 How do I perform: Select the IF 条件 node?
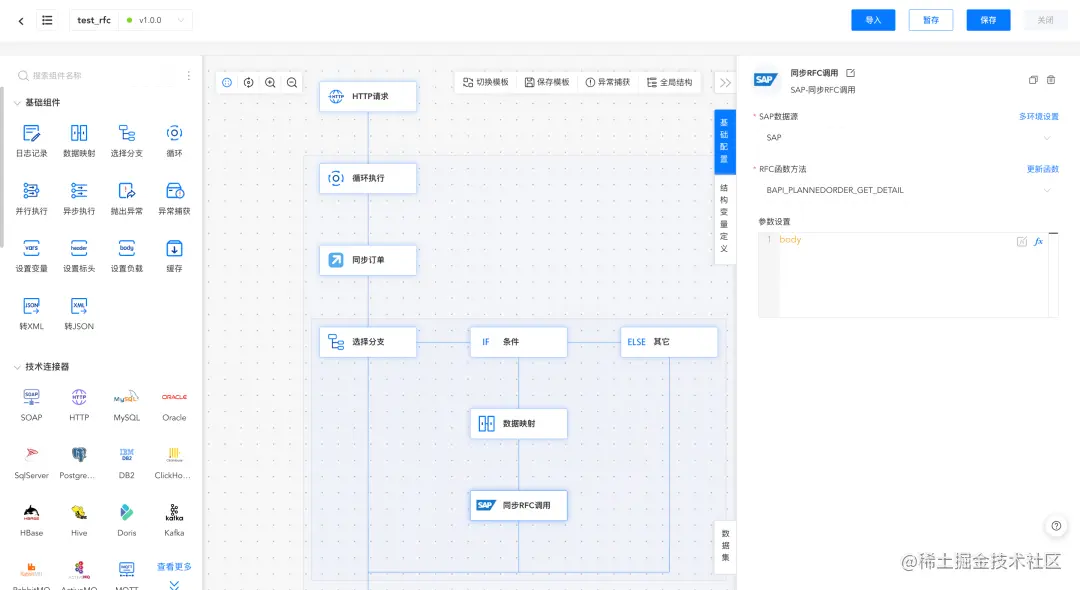[x=519, y=342]
